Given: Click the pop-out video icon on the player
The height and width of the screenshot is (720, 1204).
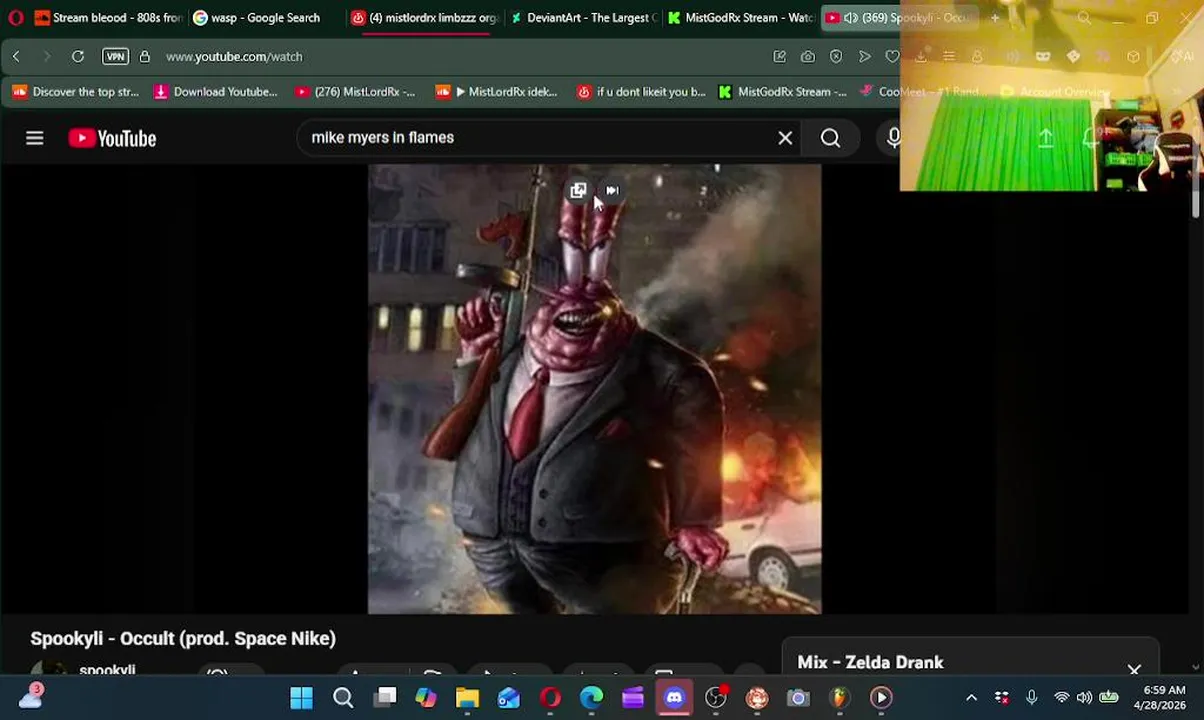Looking at the screenshot, I should point(578,190).
